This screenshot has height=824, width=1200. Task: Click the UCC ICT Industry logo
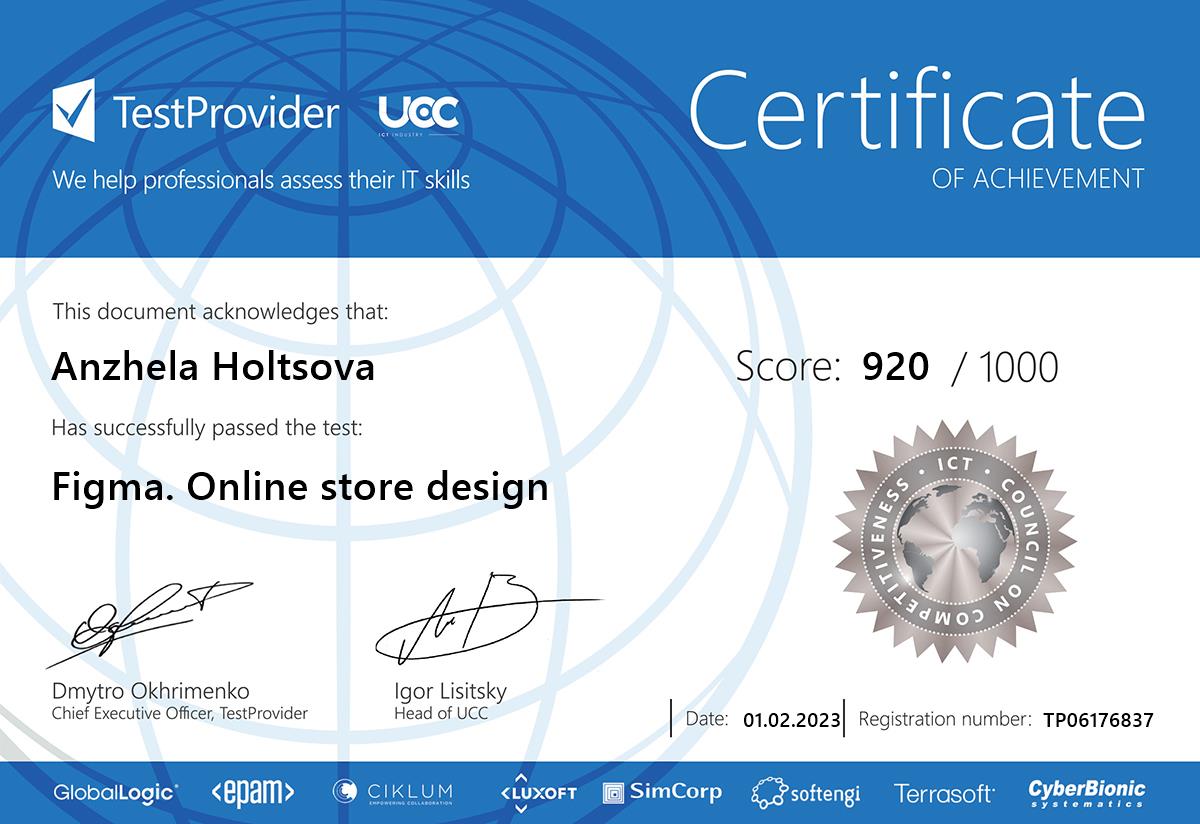(x=419, y=116)
